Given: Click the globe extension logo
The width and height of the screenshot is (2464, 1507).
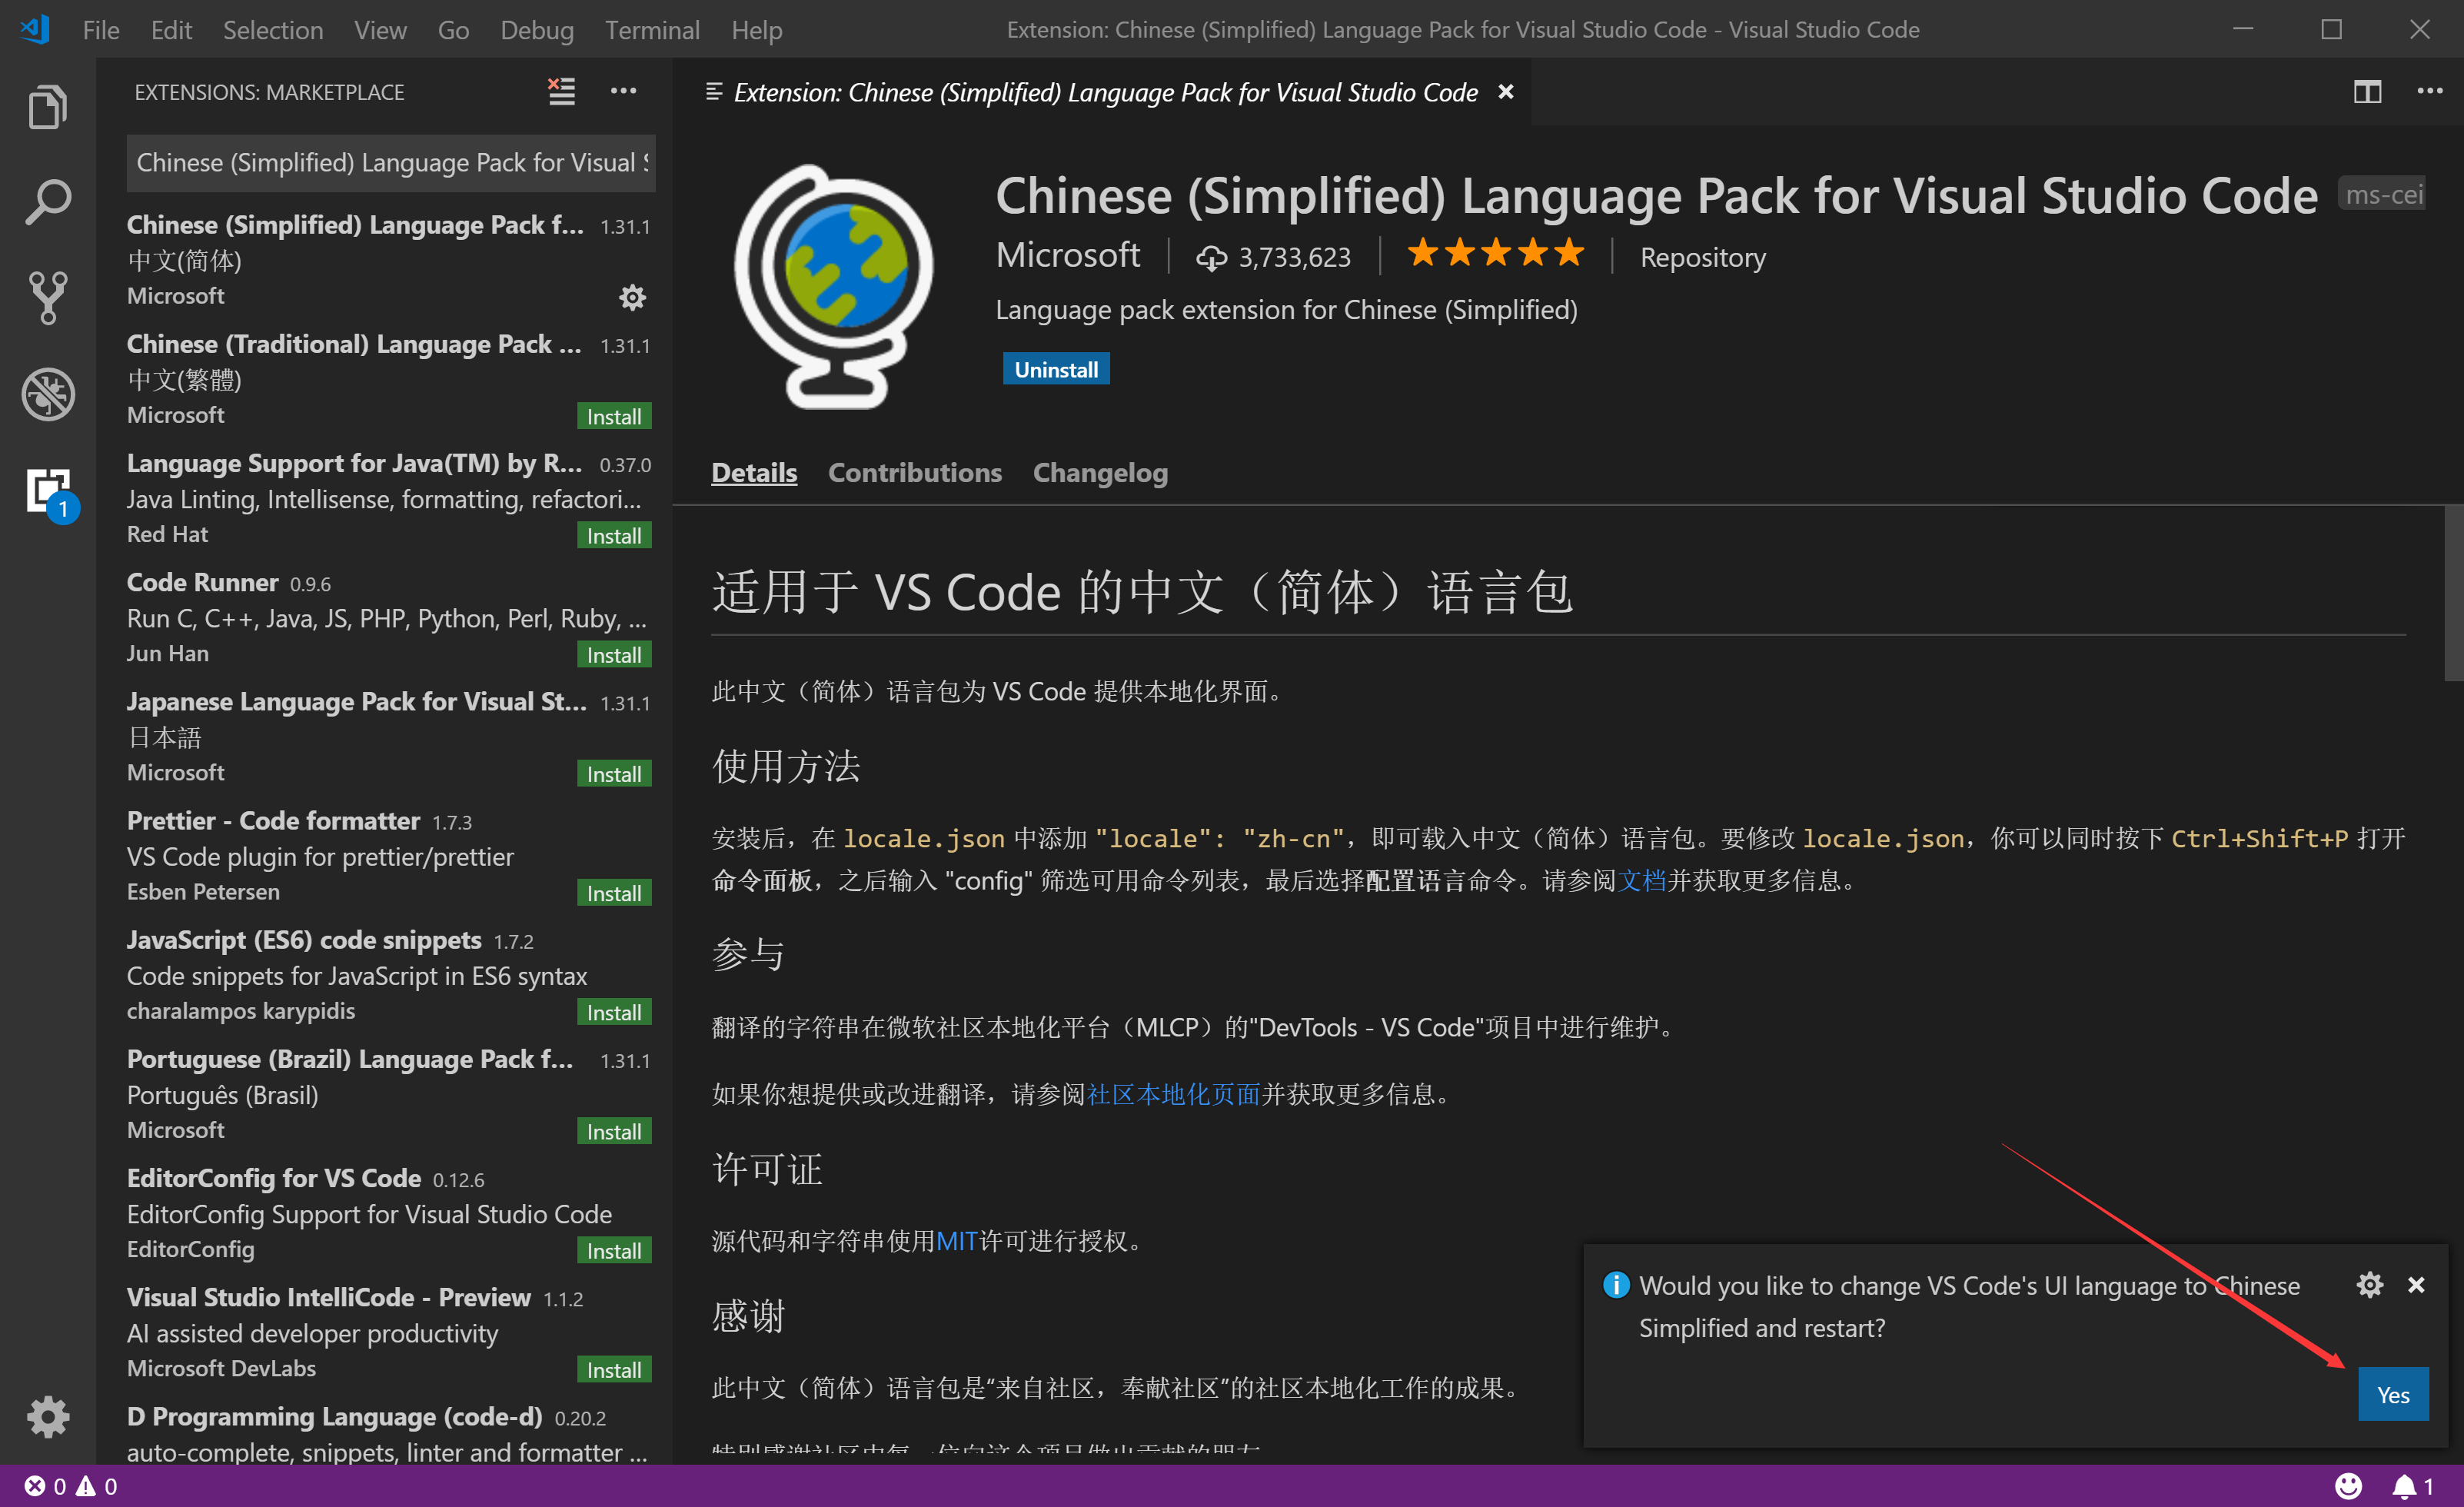Looking at the screenshot, I should [835, 288].
